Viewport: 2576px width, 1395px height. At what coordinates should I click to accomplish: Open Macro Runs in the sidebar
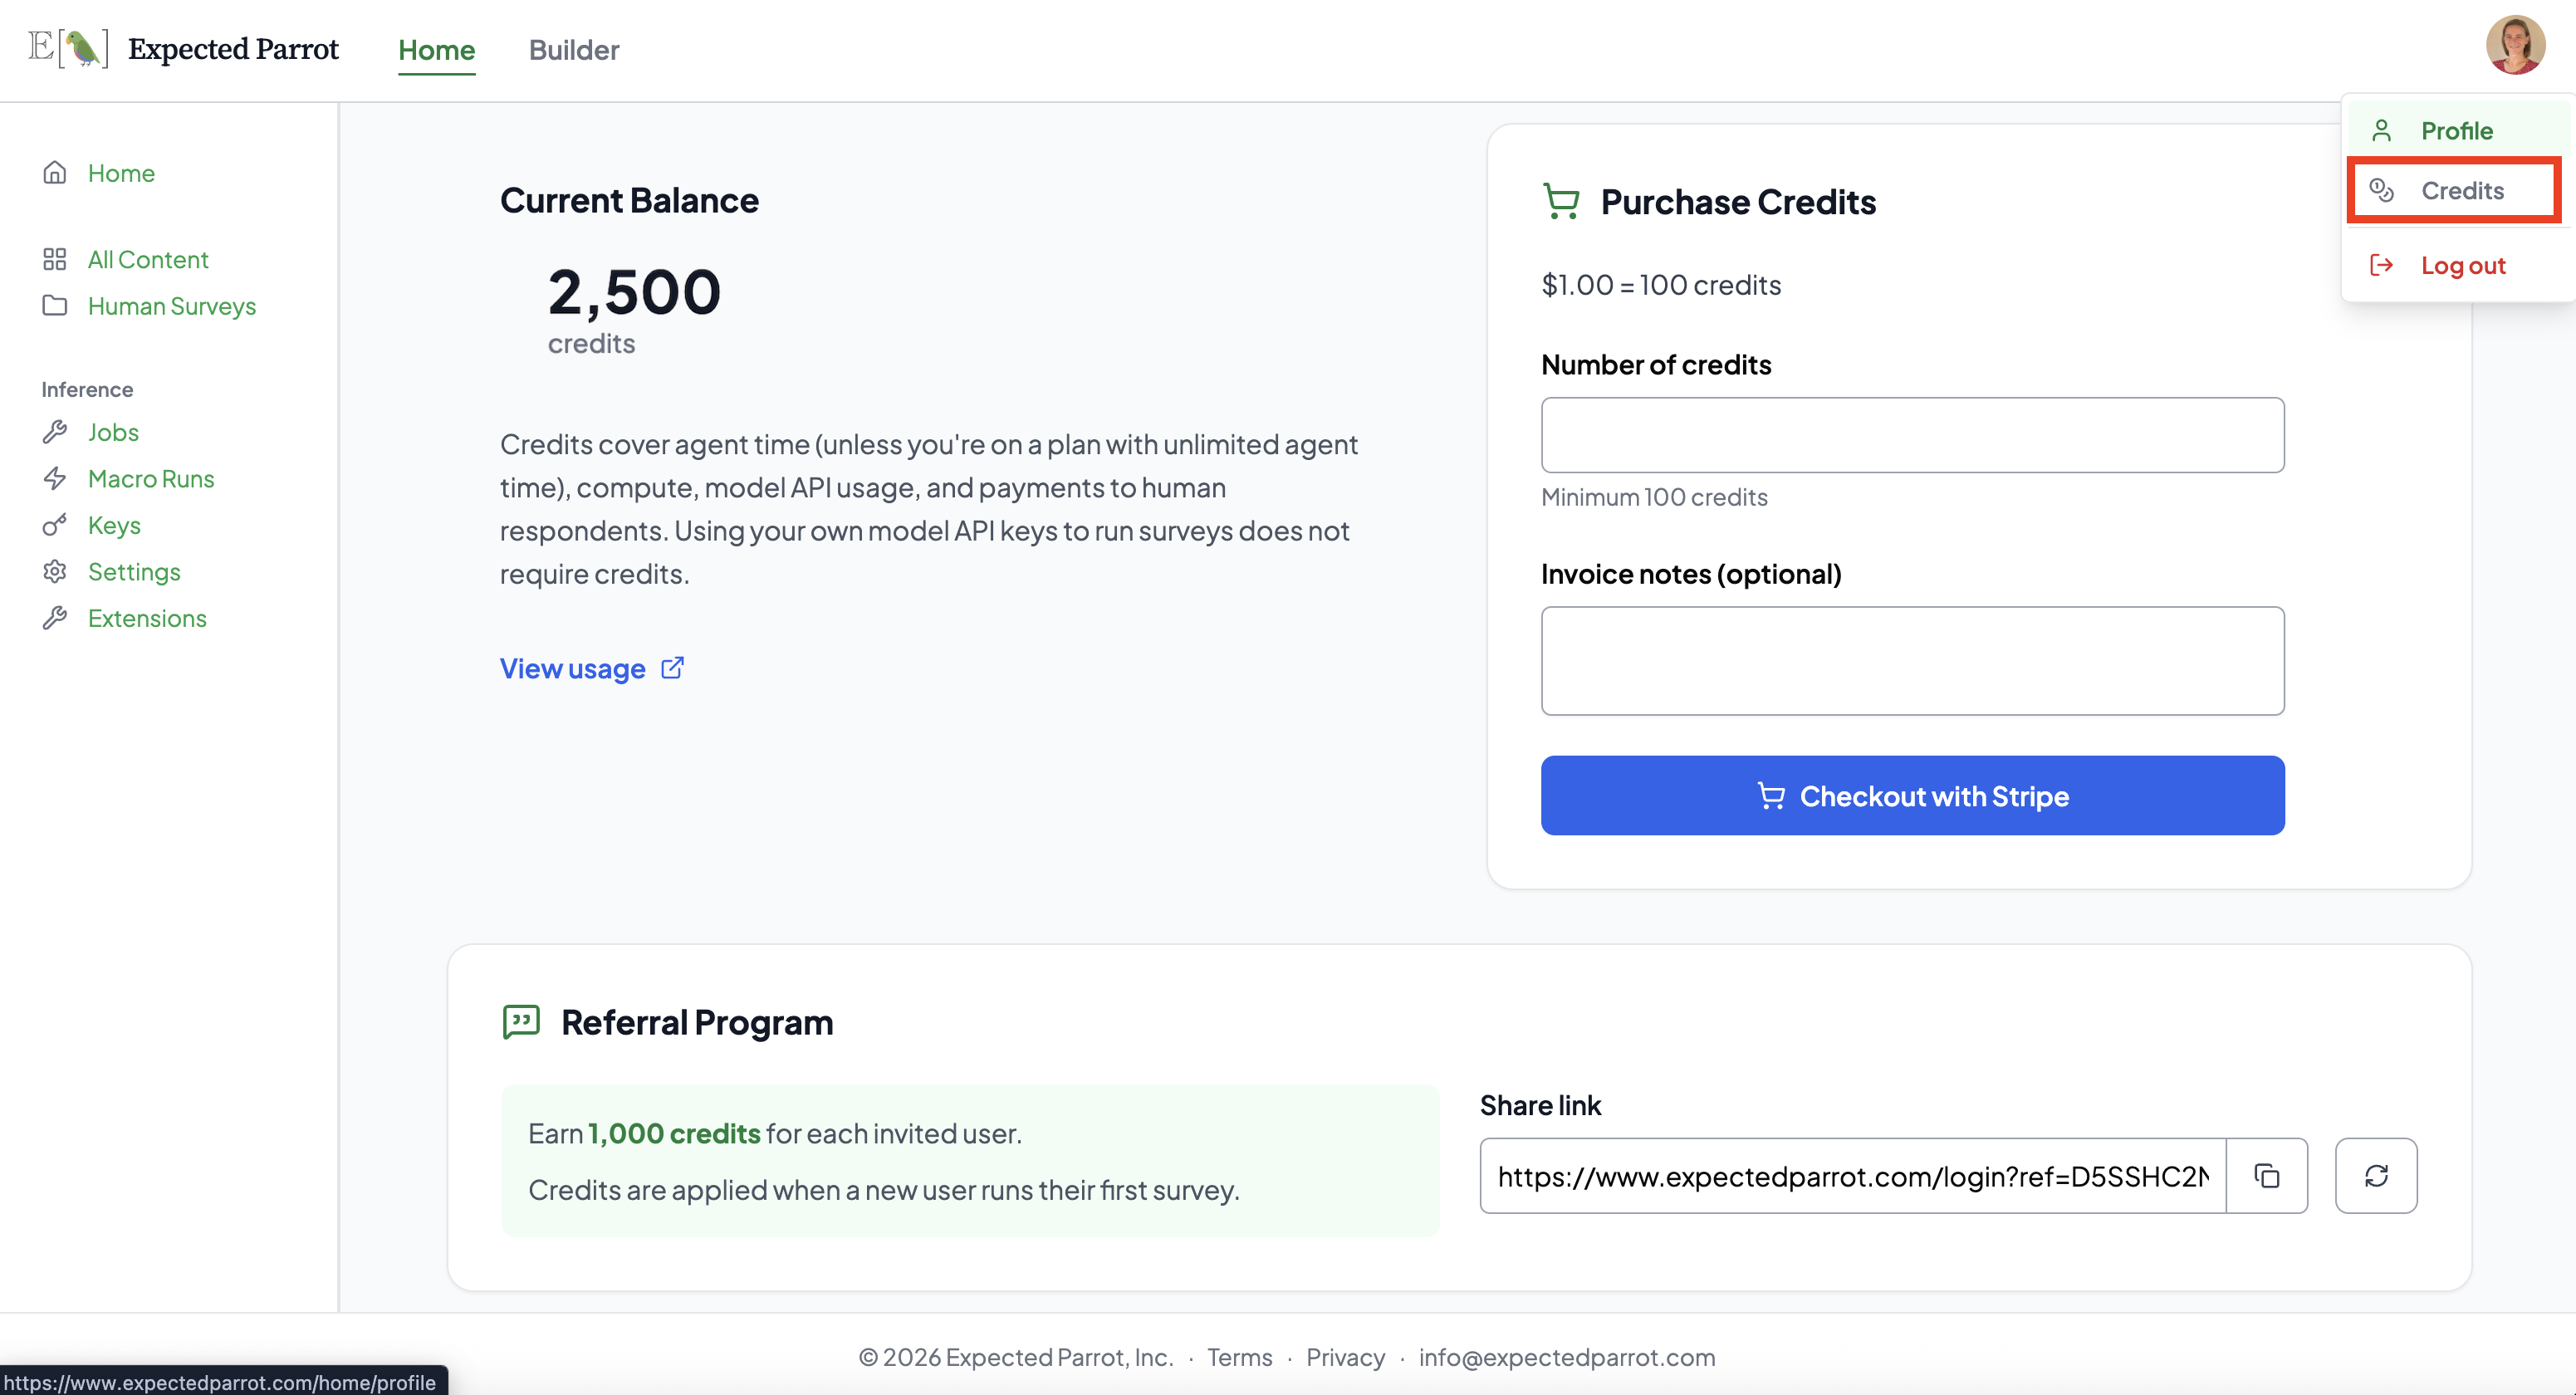151,478
